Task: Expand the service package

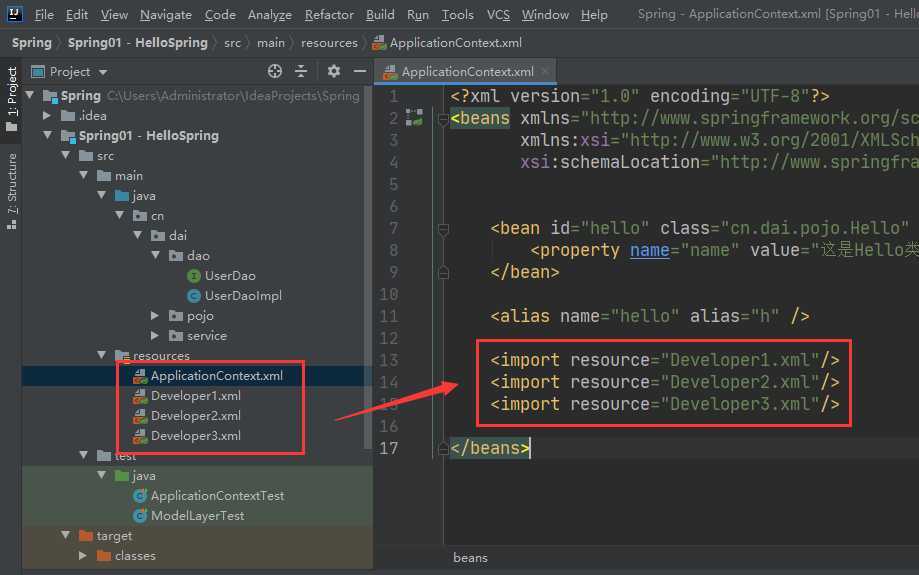Action: coord(155,335)
